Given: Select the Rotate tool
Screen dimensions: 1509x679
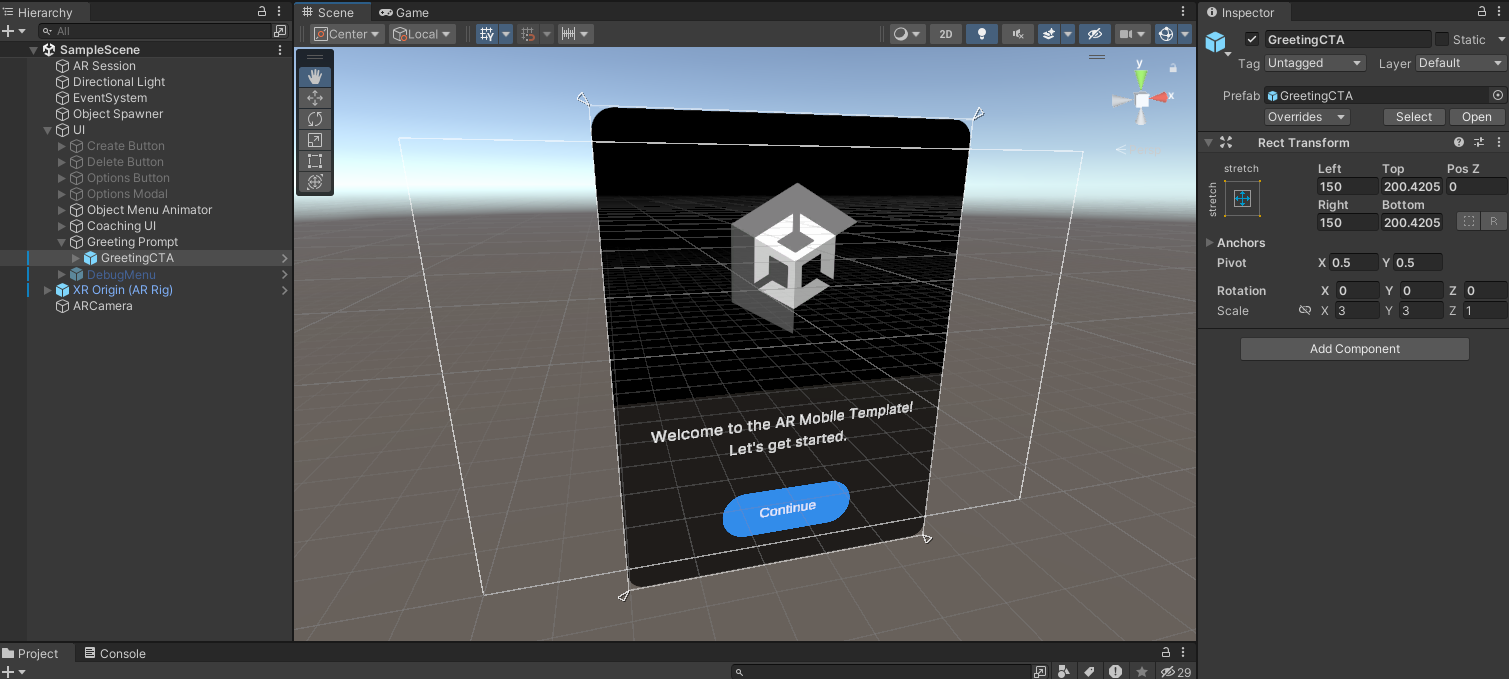Looking at the screenshot, I should click(x=315, y=118).
